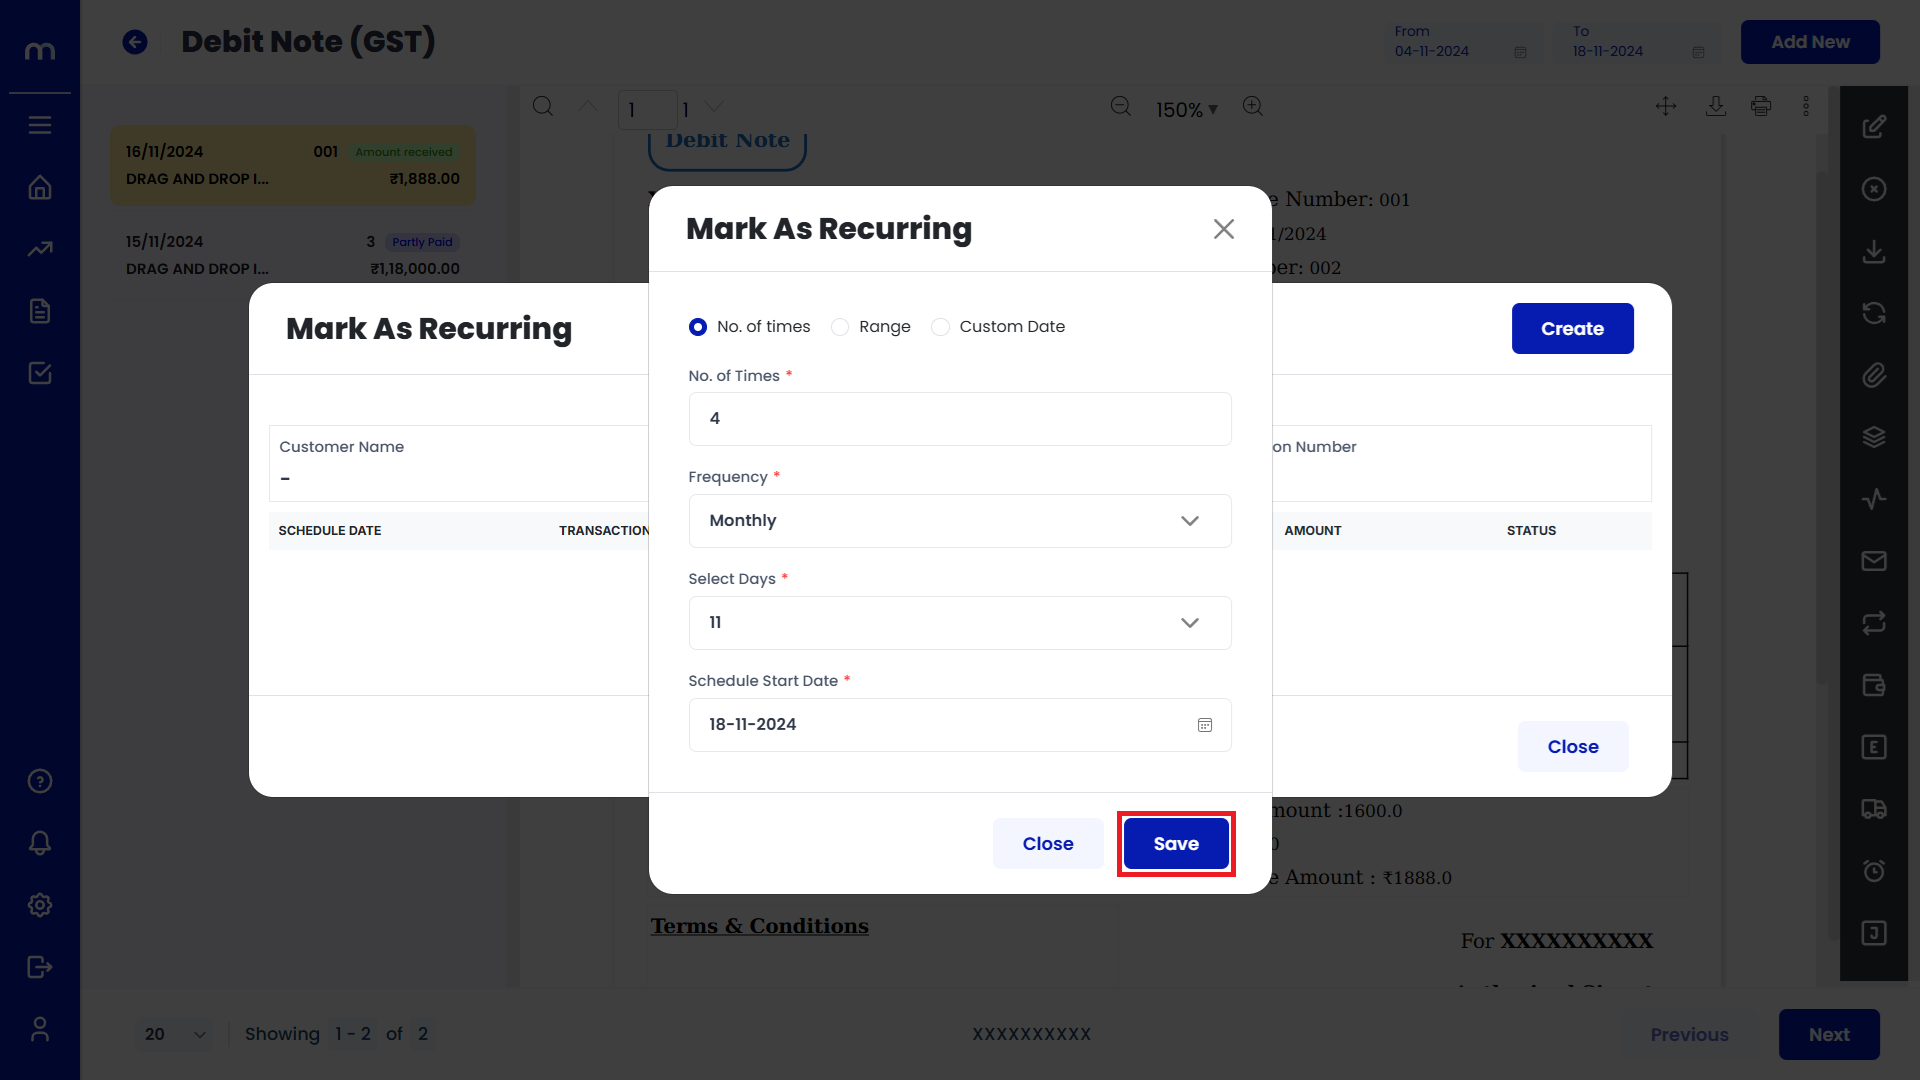
Task: Expand the Frequency Monthly dropdown
Action: click(x=959, y=521)
